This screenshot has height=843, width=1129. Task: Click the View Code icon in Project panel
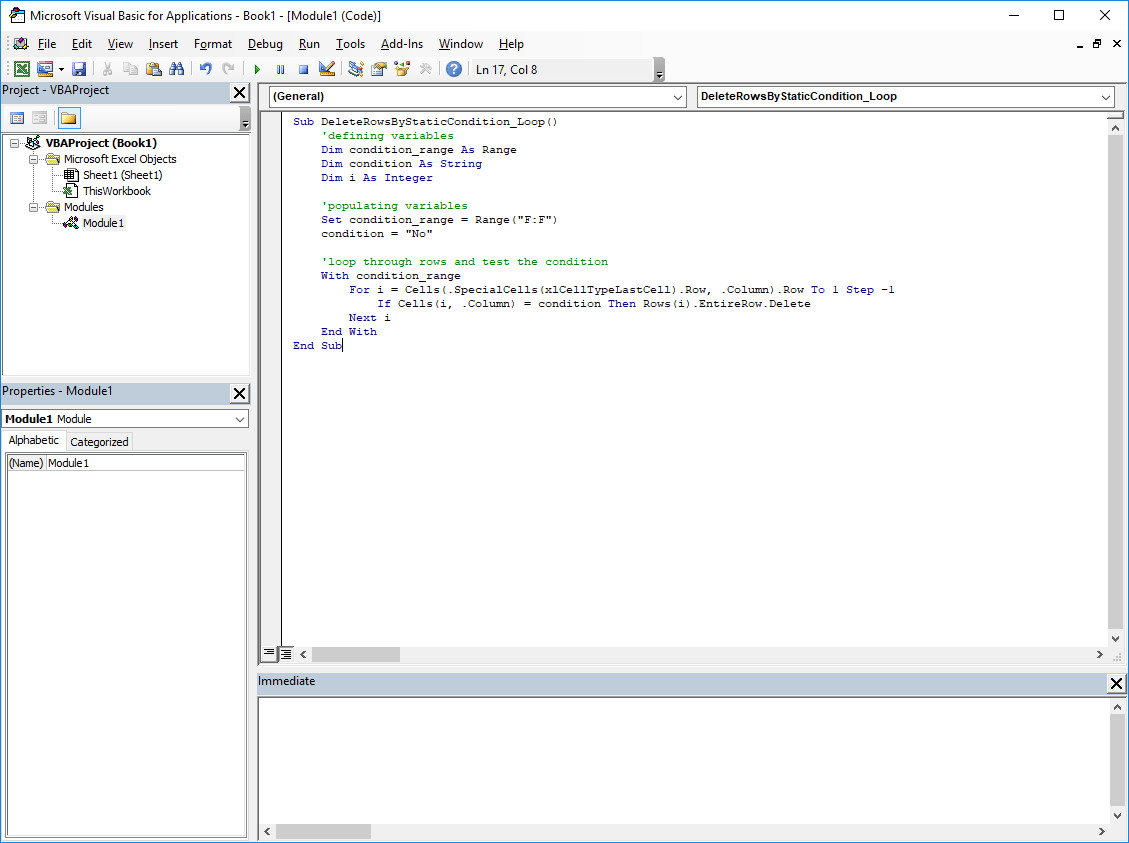point(17,118)
